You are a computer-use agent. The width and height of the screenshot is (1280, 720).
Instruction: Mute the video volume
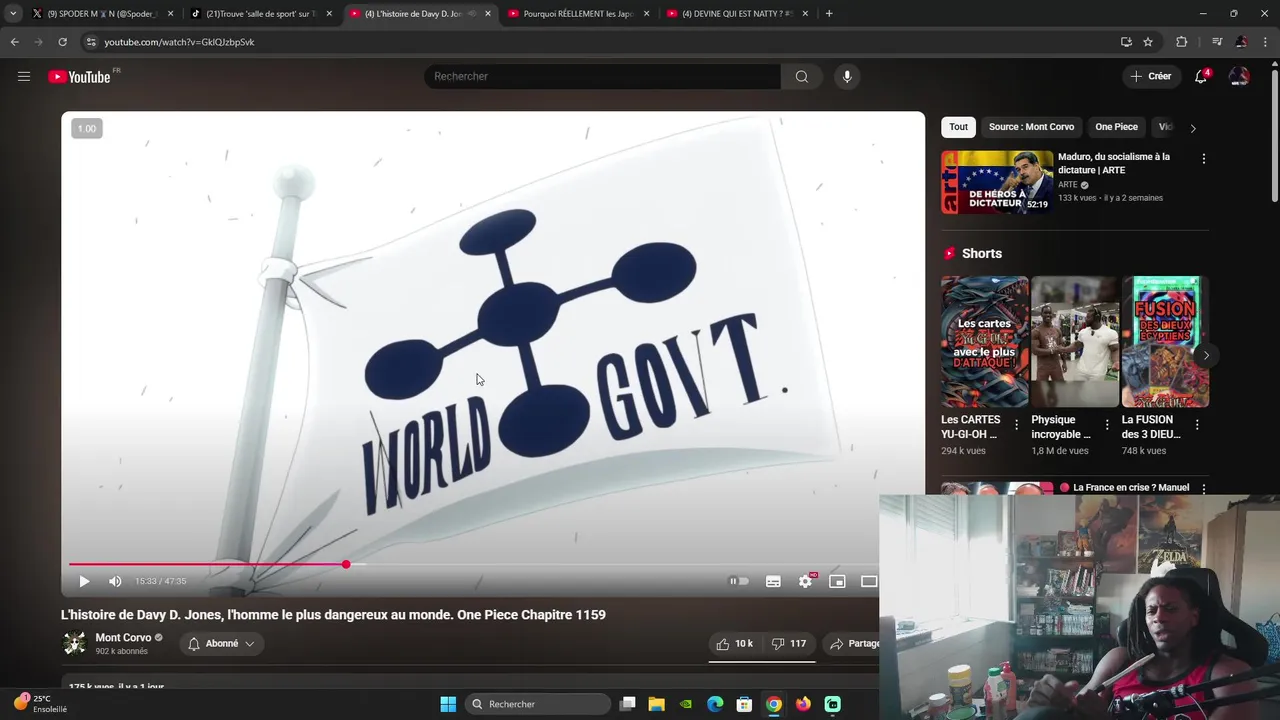point(115,581)
